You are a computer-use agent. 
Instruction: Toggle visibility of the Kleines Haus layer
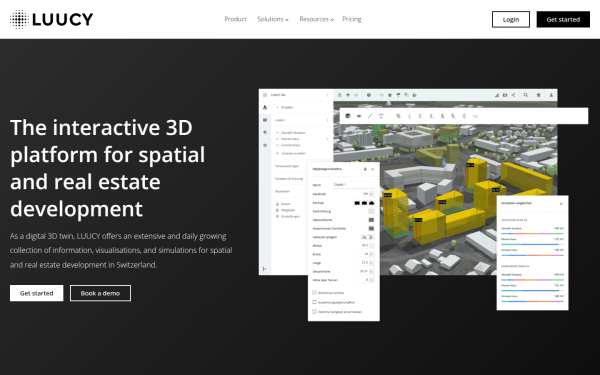(x=277, y=139)
